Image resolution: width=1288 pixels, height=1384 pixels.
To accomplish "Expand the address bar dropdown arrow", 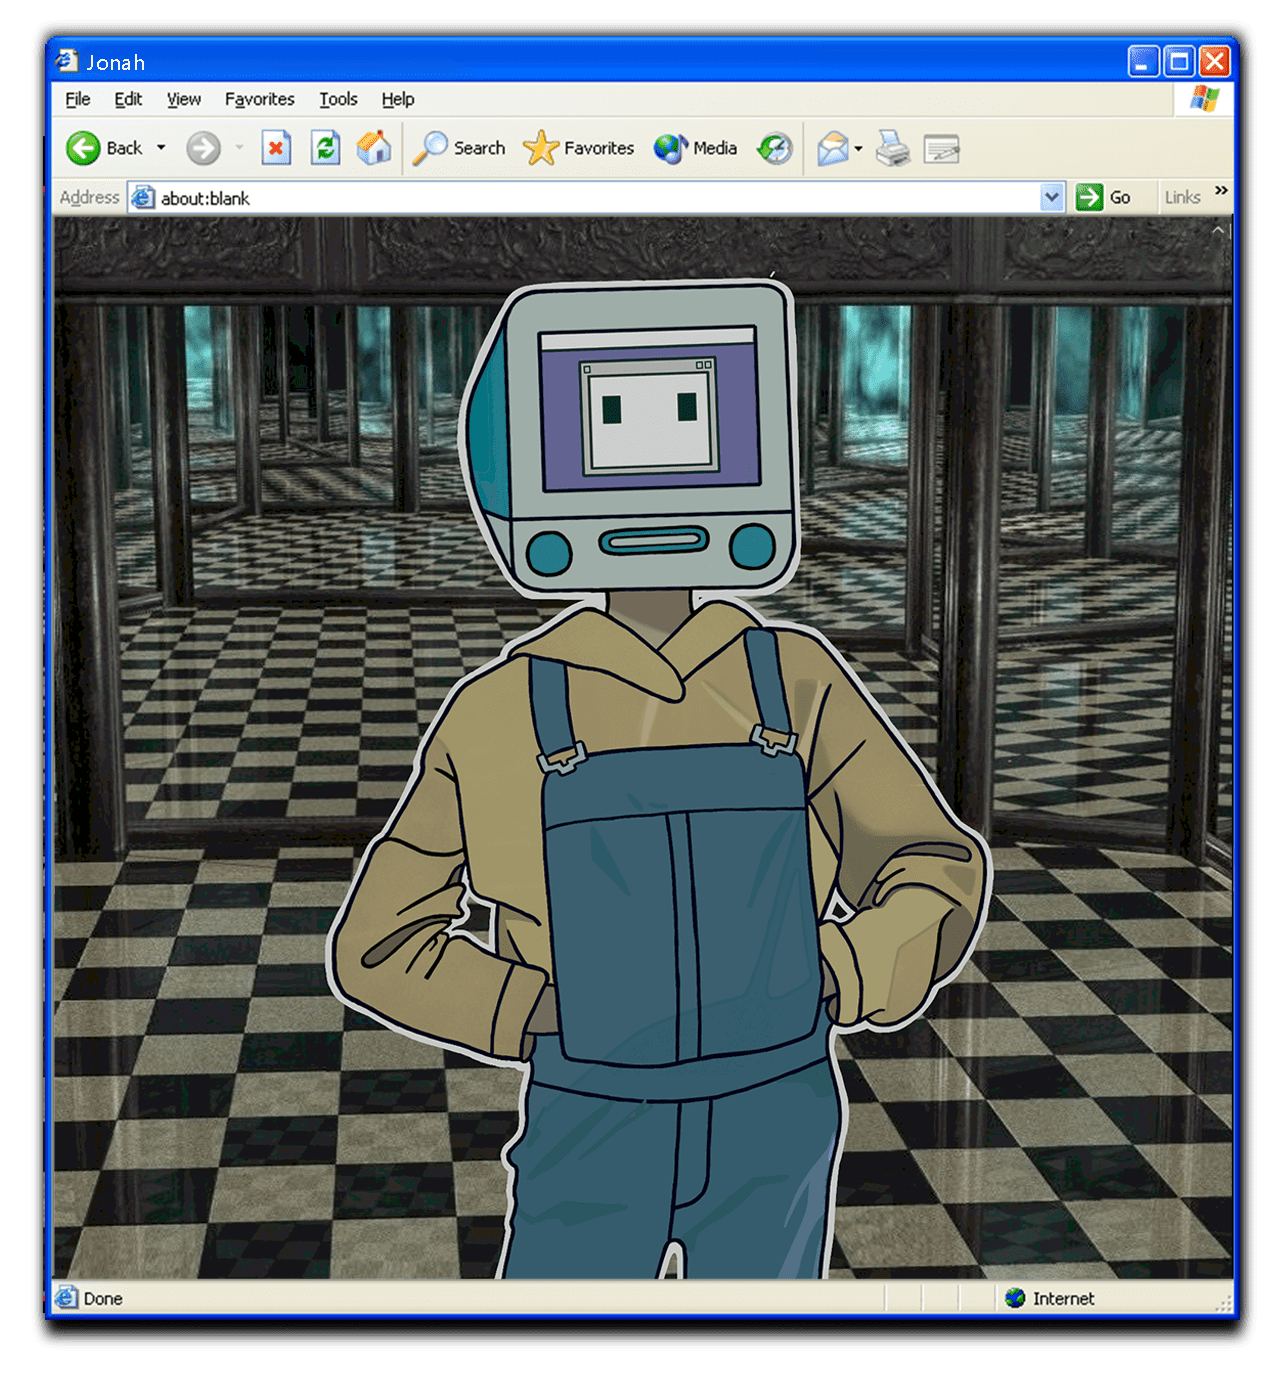I will click(x=1052, y=198).
